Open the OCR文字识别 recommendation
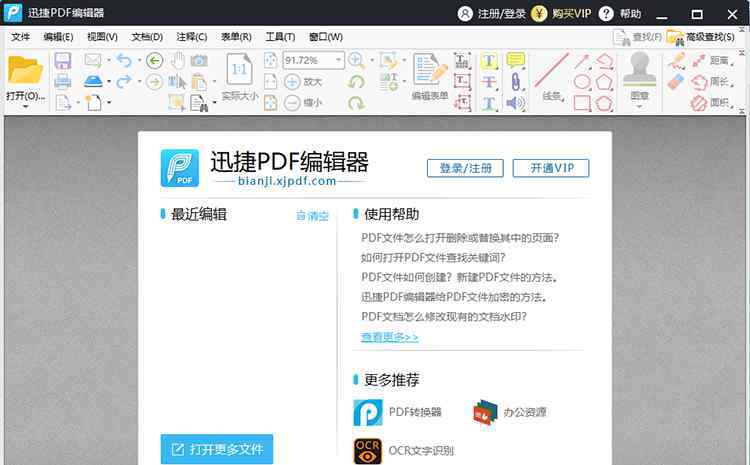This screenshot has width=750, height=465. pos(404,451)
